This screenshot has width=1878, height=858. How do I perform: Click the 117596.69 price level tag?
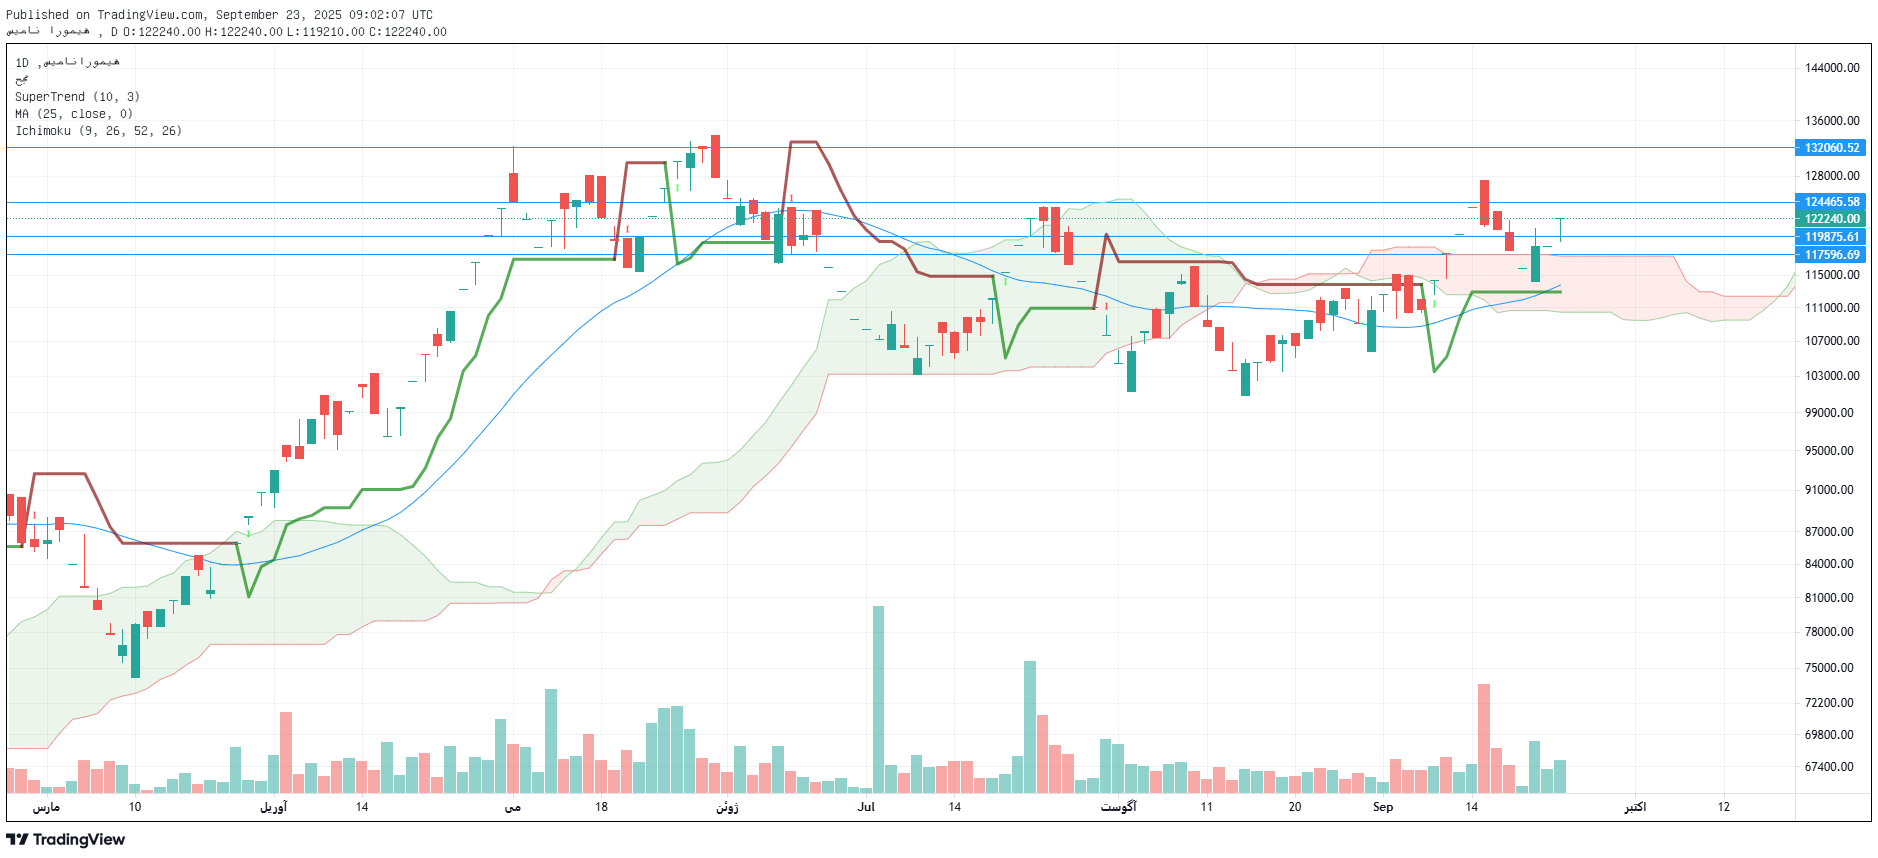(x=1831, y=255)
